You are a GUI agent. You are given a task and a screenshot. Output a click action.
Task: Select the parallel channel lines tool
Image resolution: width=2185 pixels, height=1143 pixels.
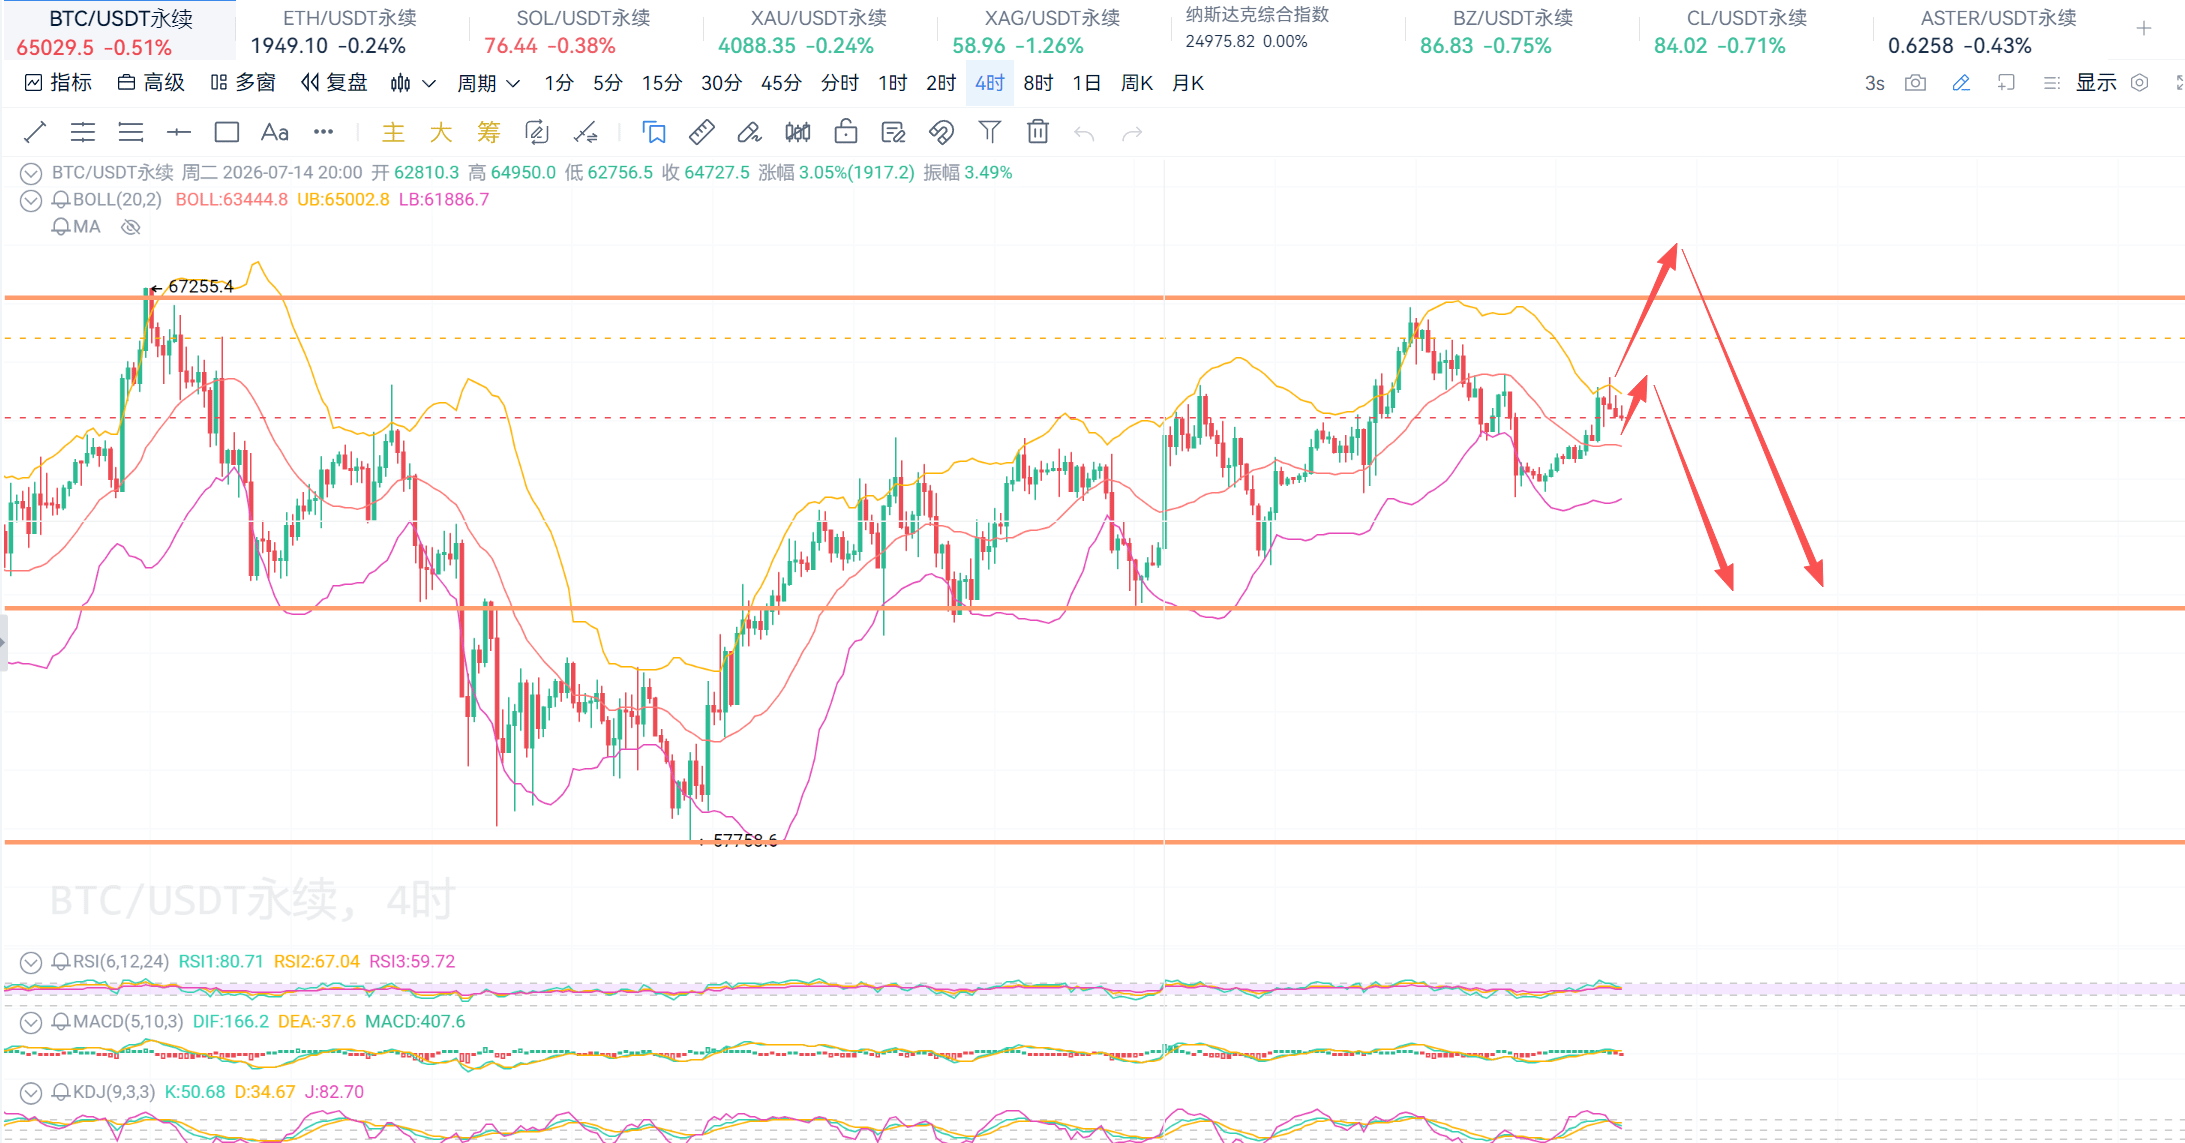tap(83, 132)
